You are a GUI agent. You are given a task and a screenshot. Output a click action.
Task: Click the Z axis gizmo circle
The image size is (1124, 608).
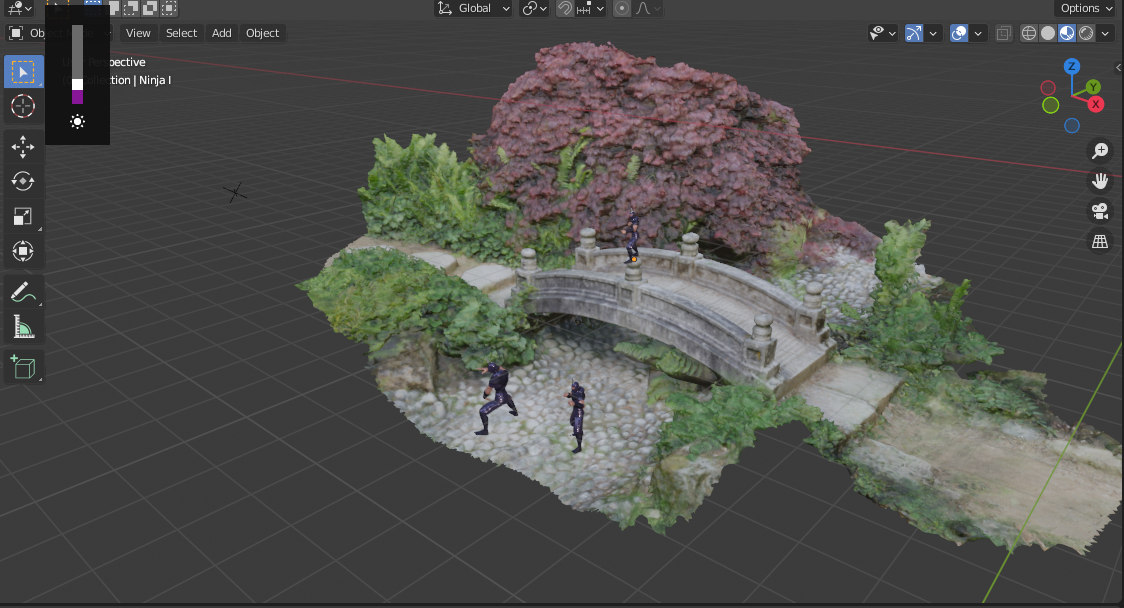click(x=1072, y=66)
